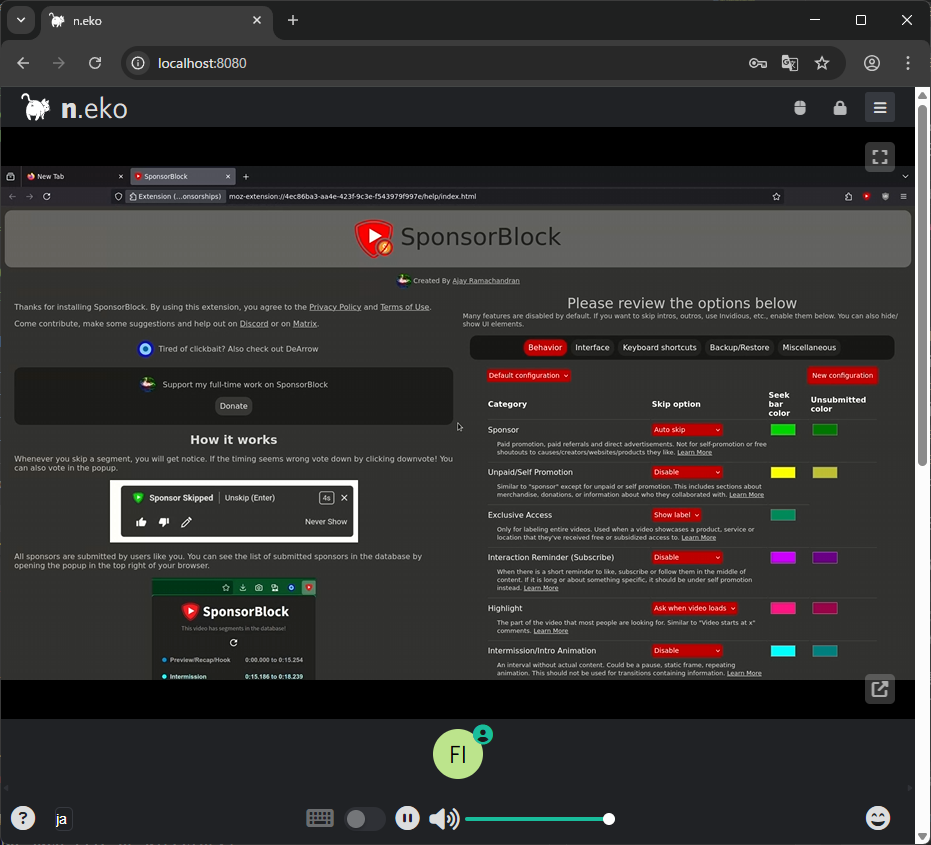Click the FI member avatar
Viewport: 931px width, 845px height.
[x=458, y=754]
